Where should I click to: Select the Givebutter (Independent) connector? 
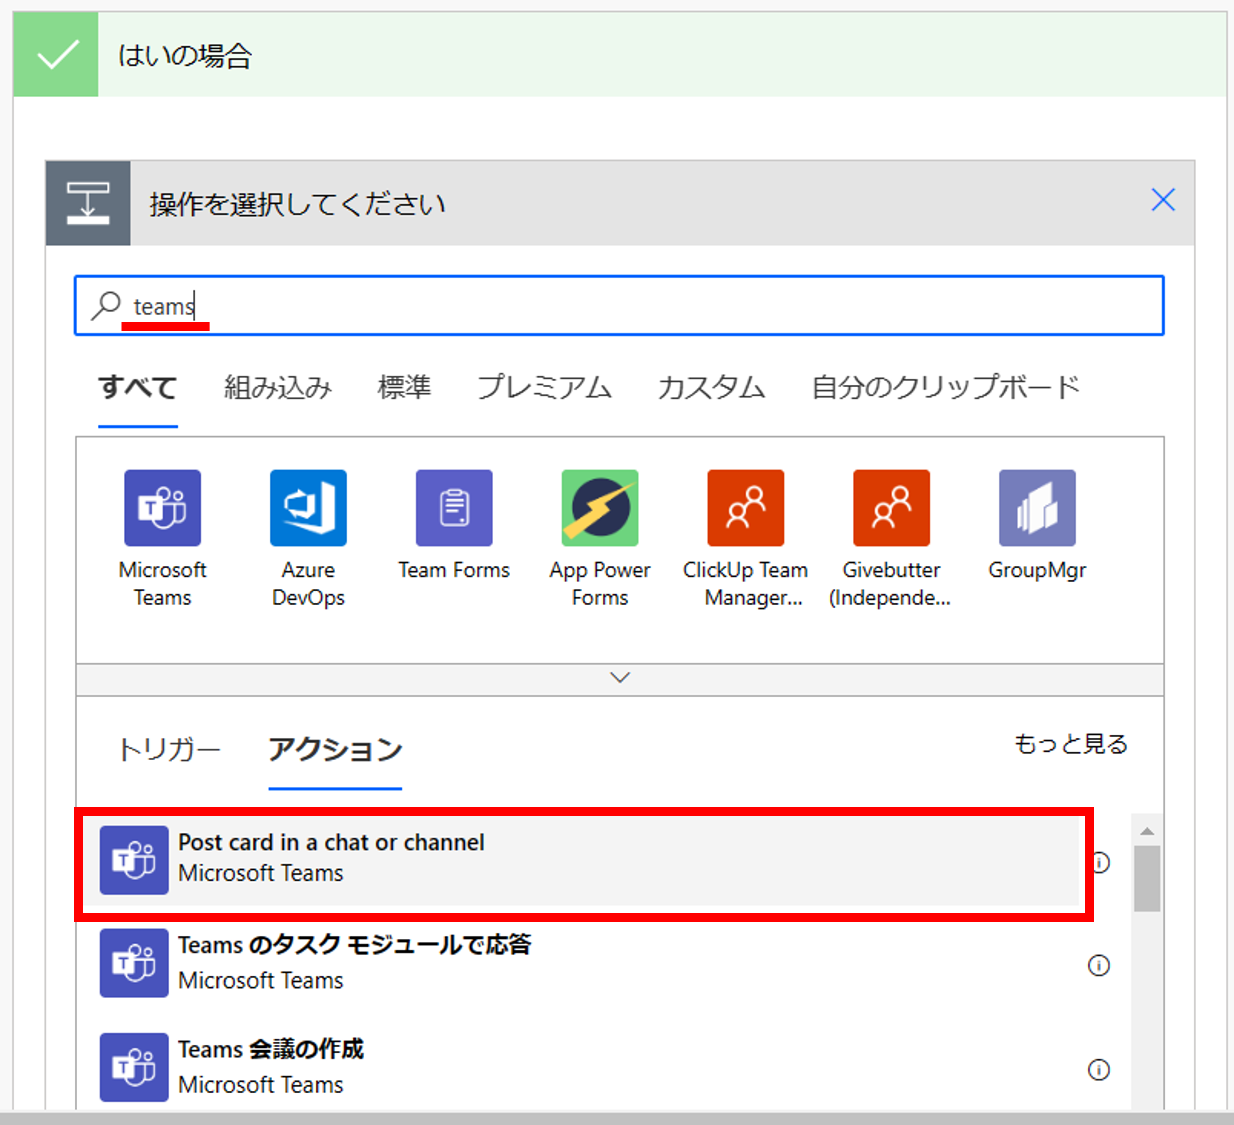coord(891,508)
